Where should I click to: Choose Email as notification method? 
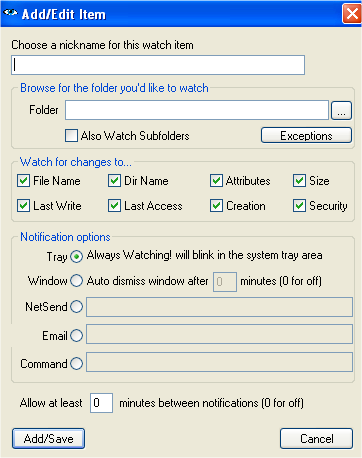(77, 335)
